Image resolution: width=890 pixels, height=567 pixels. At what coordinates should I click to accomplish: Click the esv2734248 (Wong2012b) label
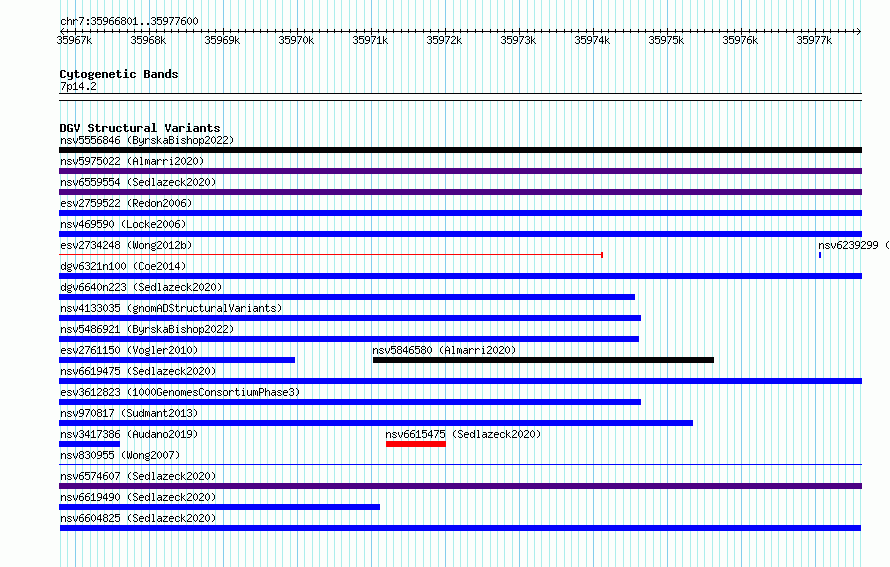(x=126, y=245)
